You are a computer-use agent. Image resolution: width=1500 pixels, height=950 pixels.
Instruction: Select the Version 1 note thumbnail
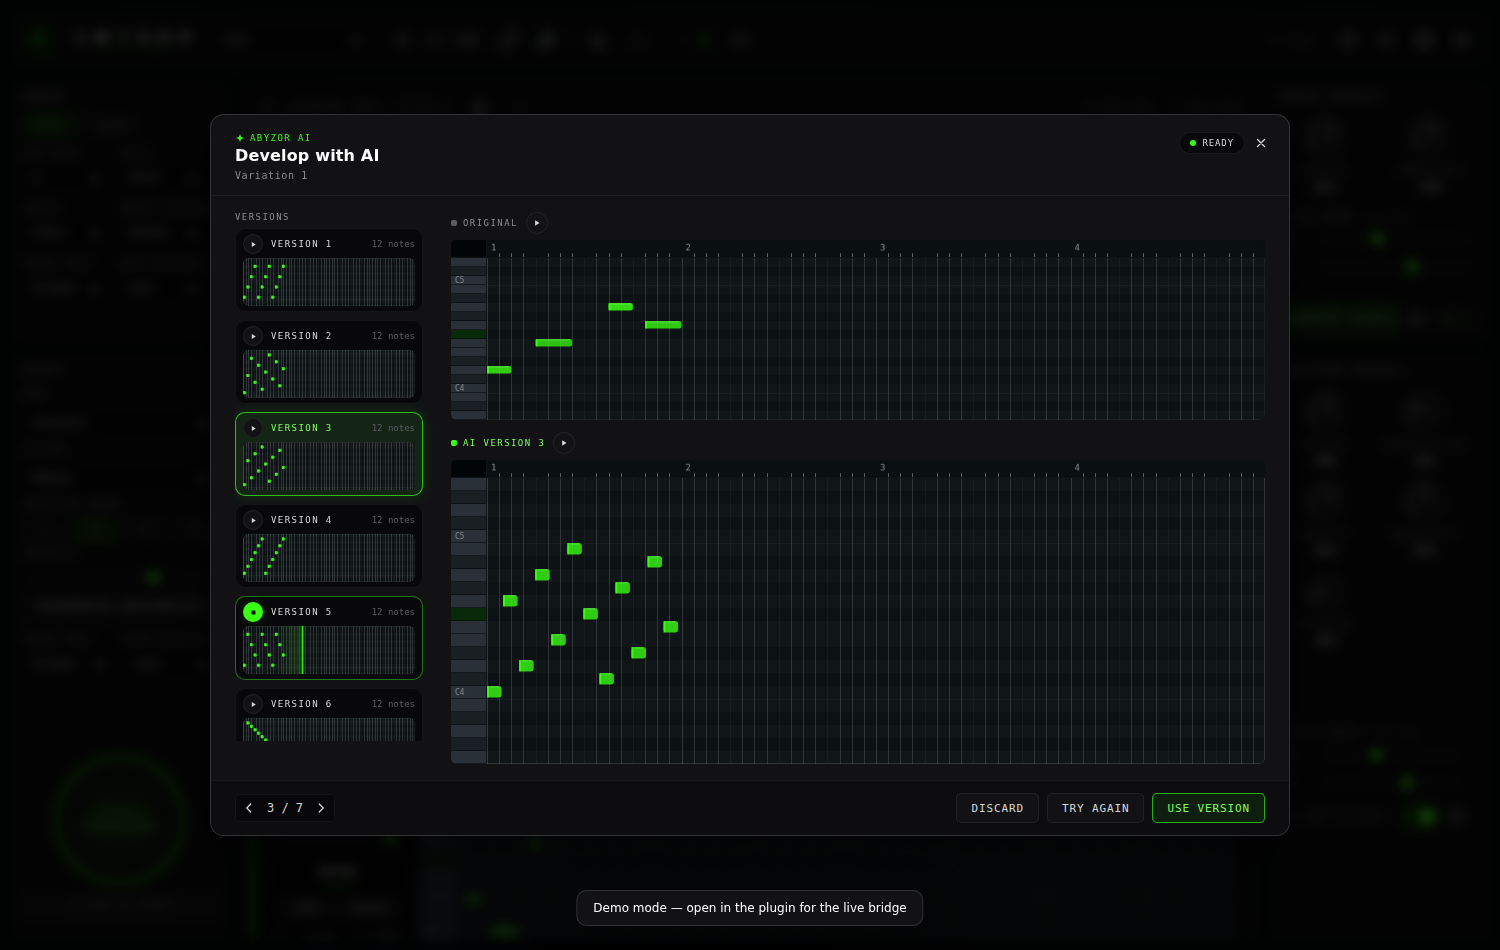pyautogui.click(x=329, y=282)
